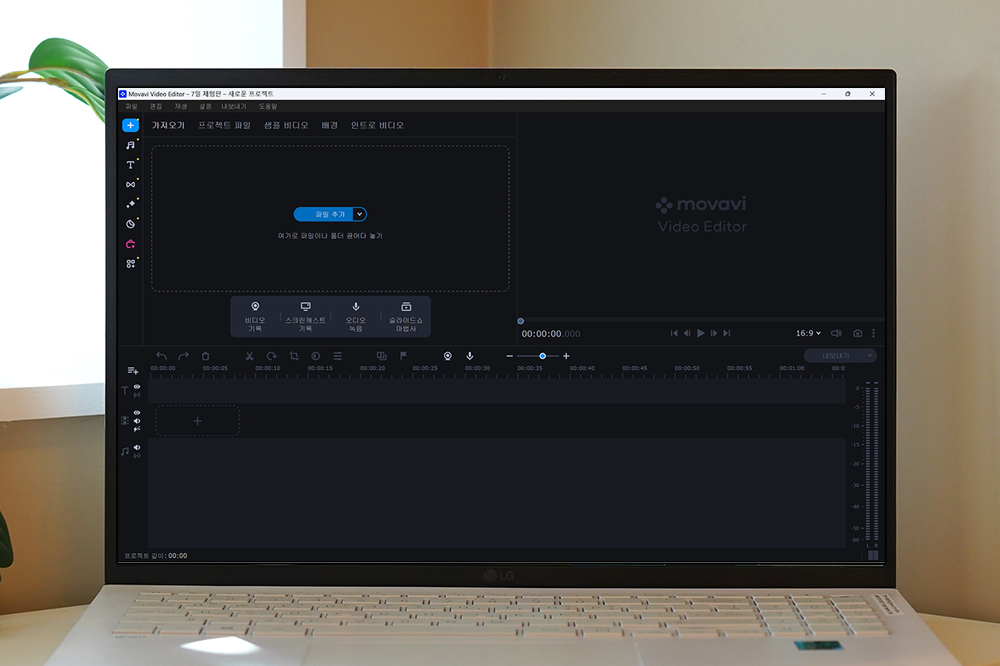Viewport: 1000px width, 666px height.
Task: Mute the video track speaker icon
Action: 136,421
